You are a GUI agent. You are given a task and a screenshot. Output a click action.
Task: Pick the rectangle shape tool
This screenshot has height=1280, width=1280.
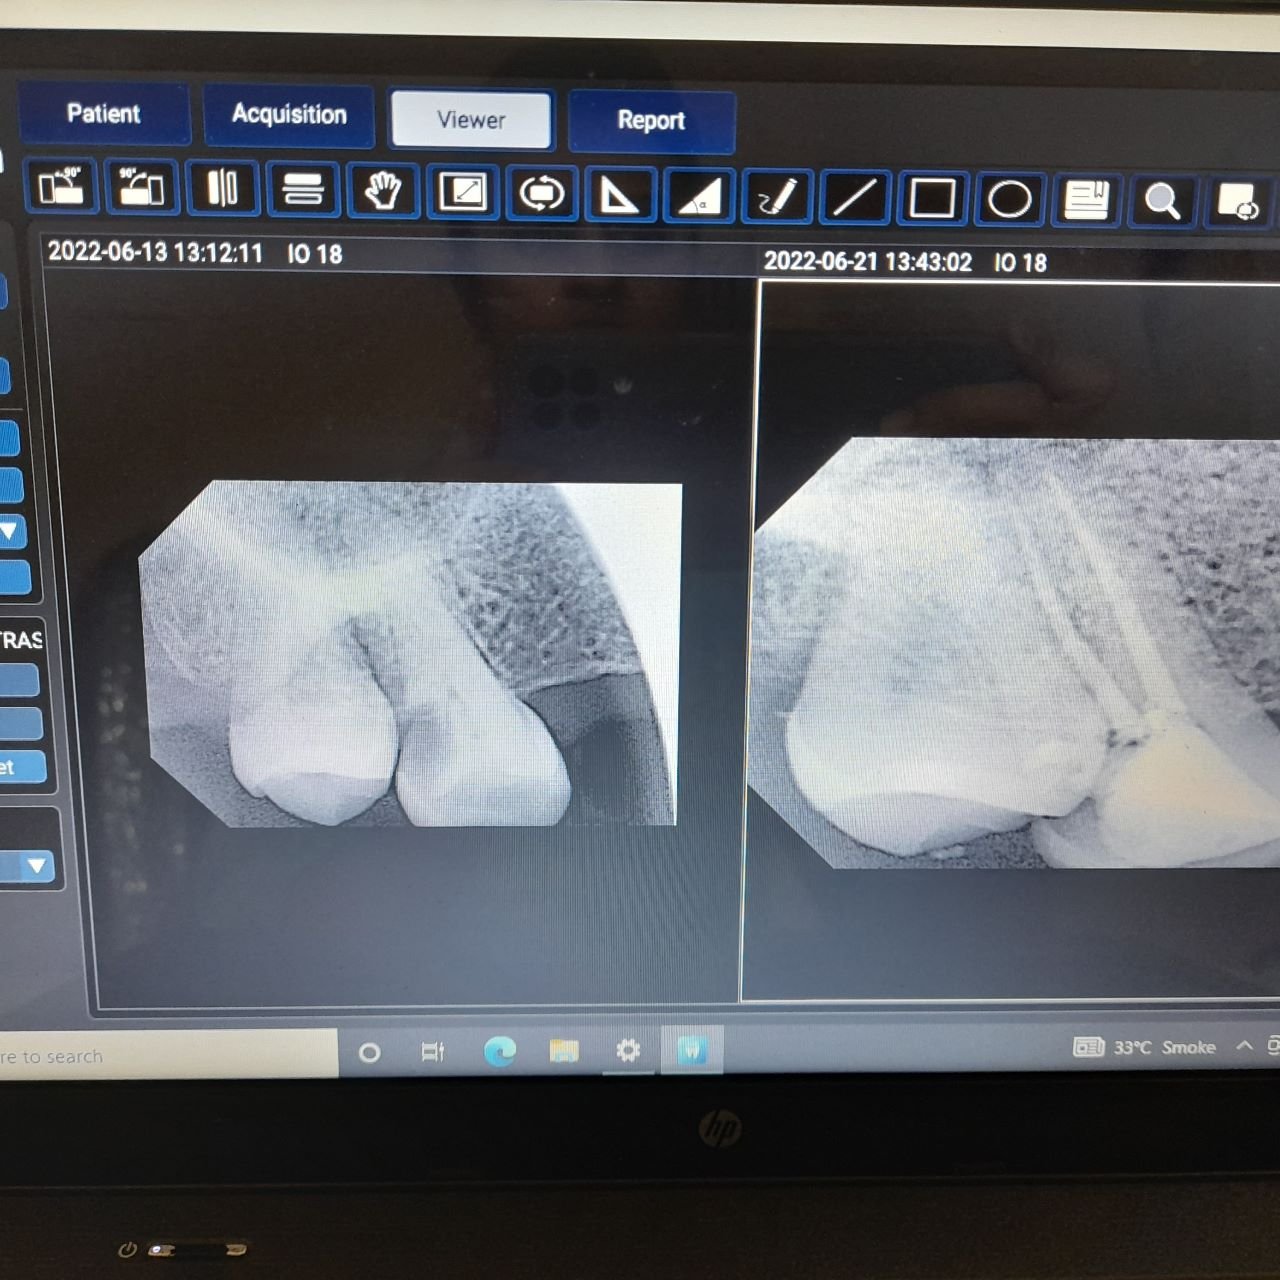point(932,198)
